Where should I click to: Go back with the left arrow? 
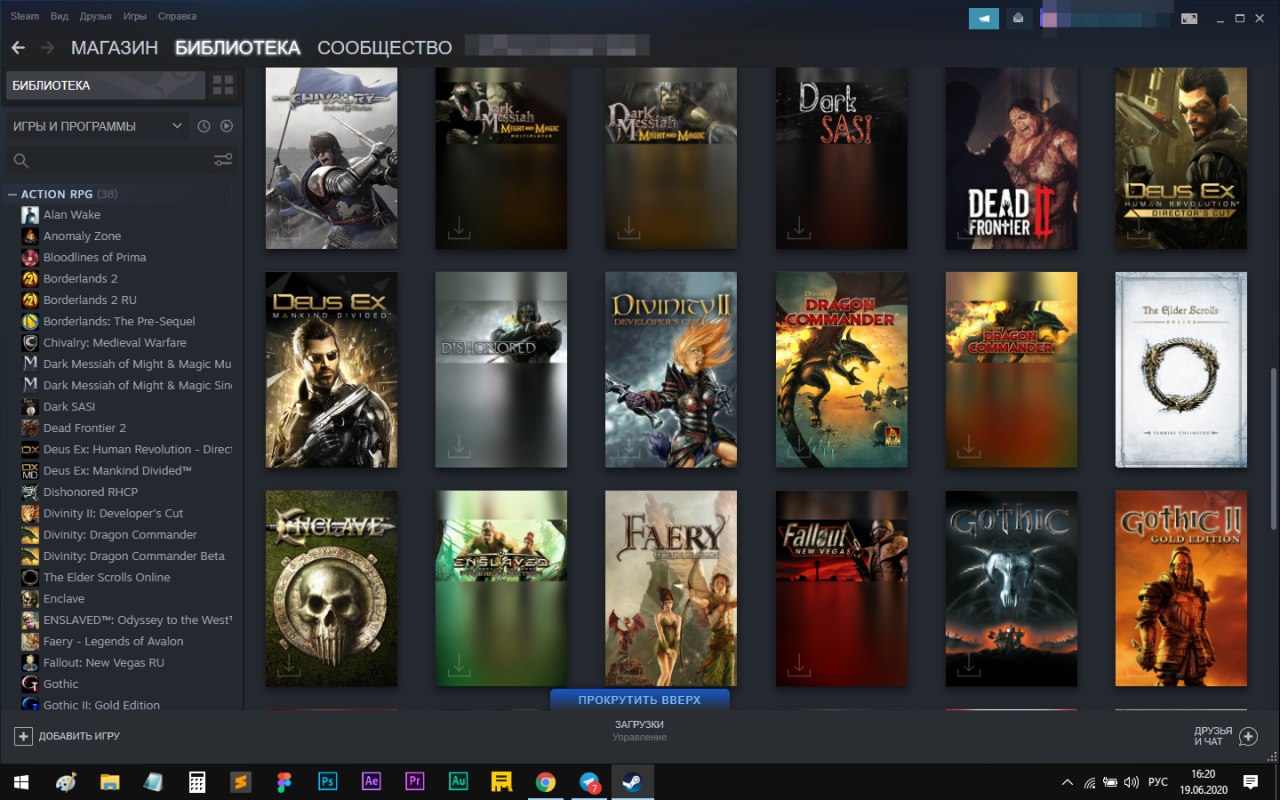[x=18, y=47]
